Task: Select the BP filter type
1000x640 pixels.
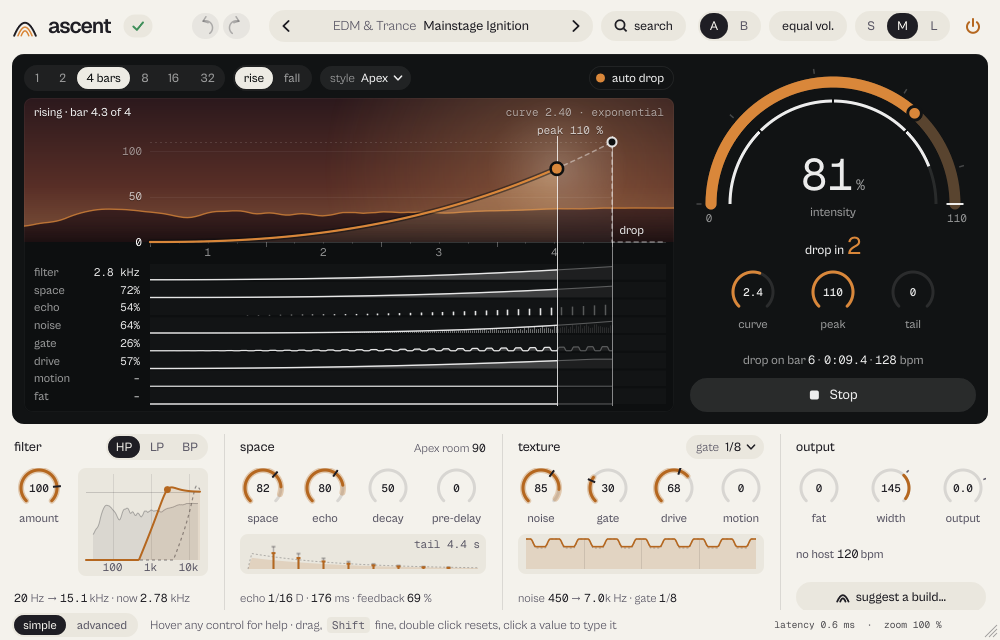Action: tap(190, 447)
